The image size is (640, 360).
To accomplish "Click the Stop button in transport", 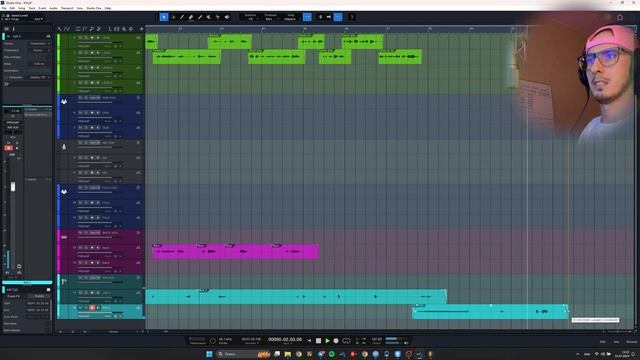I will pyautogui.click(x=318, y=340).
